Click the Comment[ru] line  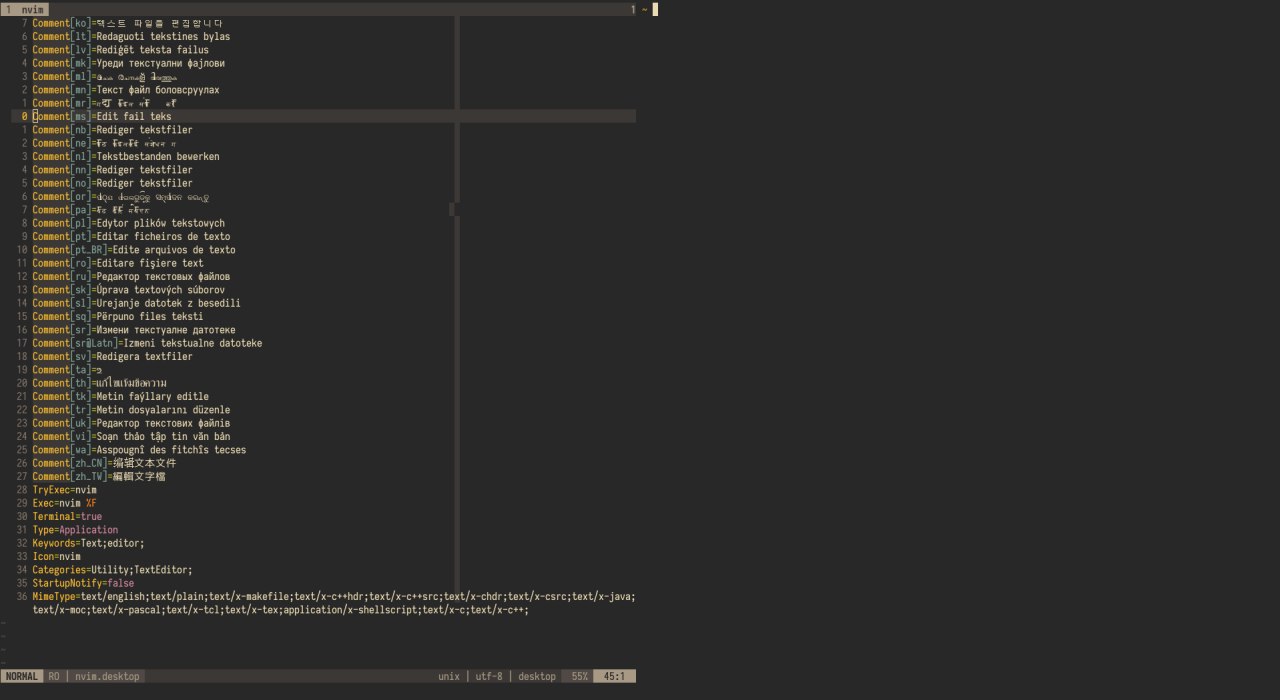pos(131,277)
